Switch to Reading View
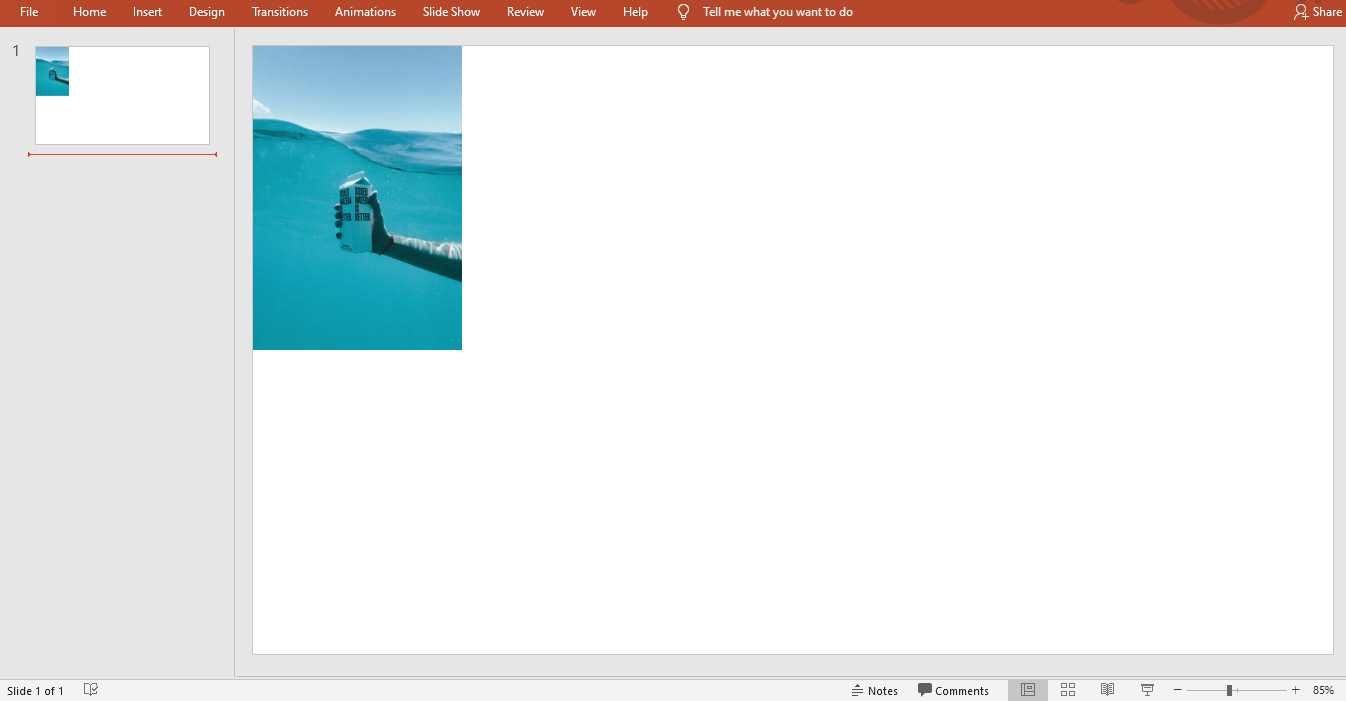Viewport: 1346px width, 701px height. pos(1107,690)
